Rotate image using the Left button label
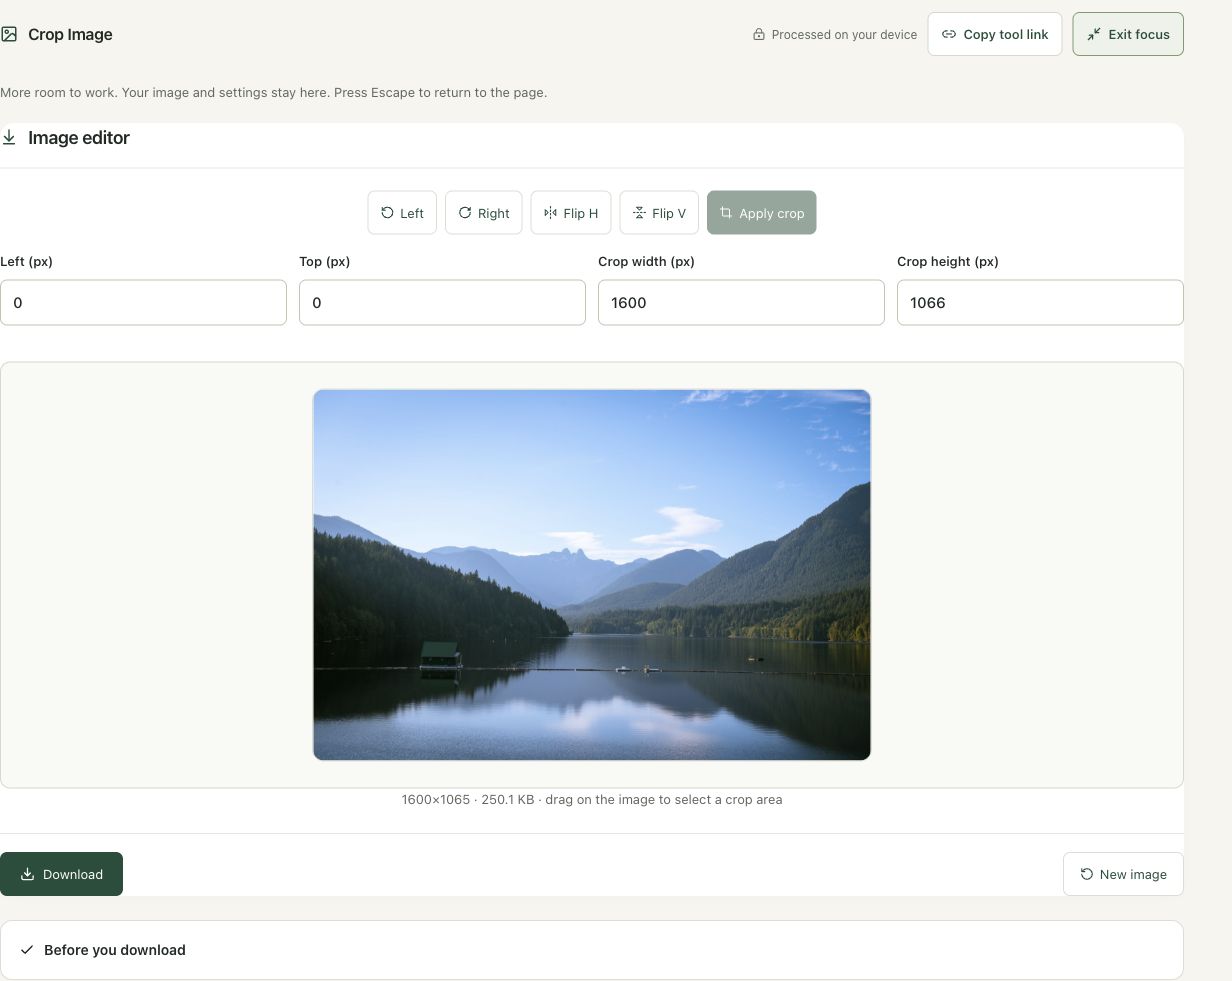This screenshot has height=981, width=1232. [412, 213]
